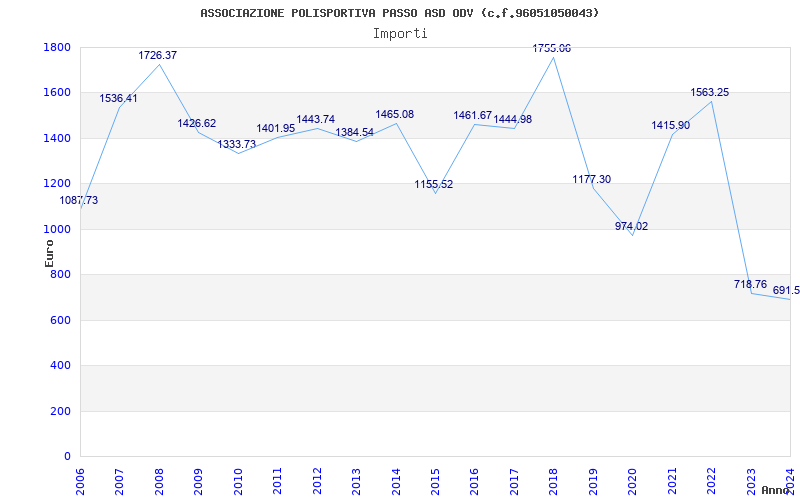Screen dimensions: 800x500
Task: Select the 2011 year label
Action: (x=277, y=482)
